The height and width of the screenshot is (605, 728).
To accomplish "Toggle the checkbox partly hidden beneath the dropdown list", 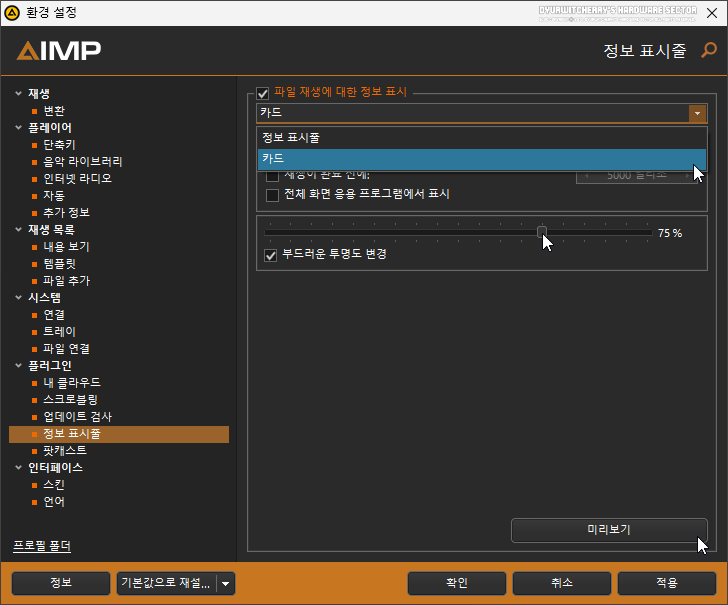I will click(273, 176).
